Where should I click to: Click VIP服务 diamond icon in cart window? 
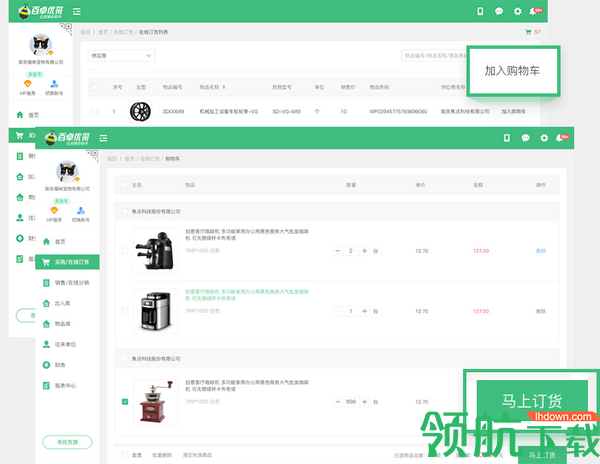click(x=54, y=210)
